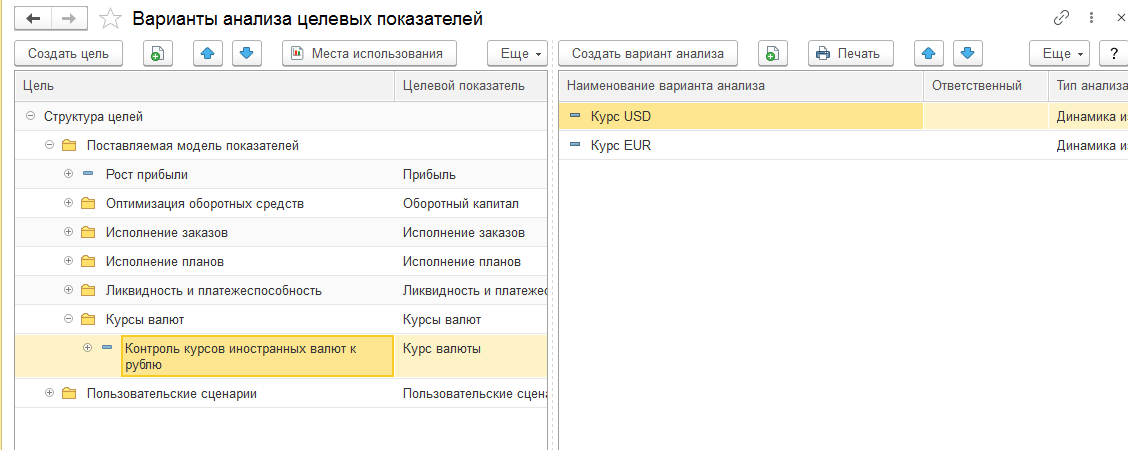Move analysis variant down in right panel
This screenshot has height=450, width=1128.
[967, 53]
